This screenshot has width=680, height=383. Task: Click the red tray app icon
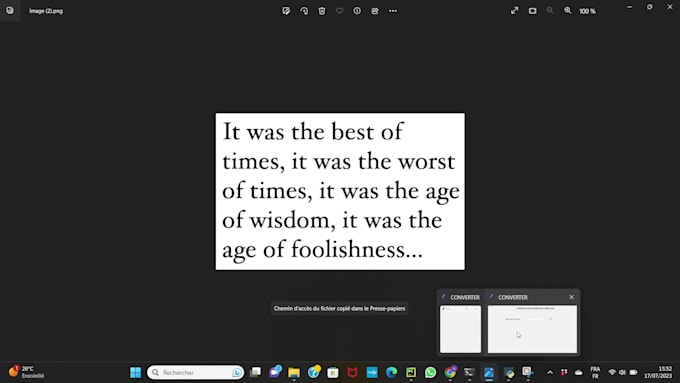564,373
